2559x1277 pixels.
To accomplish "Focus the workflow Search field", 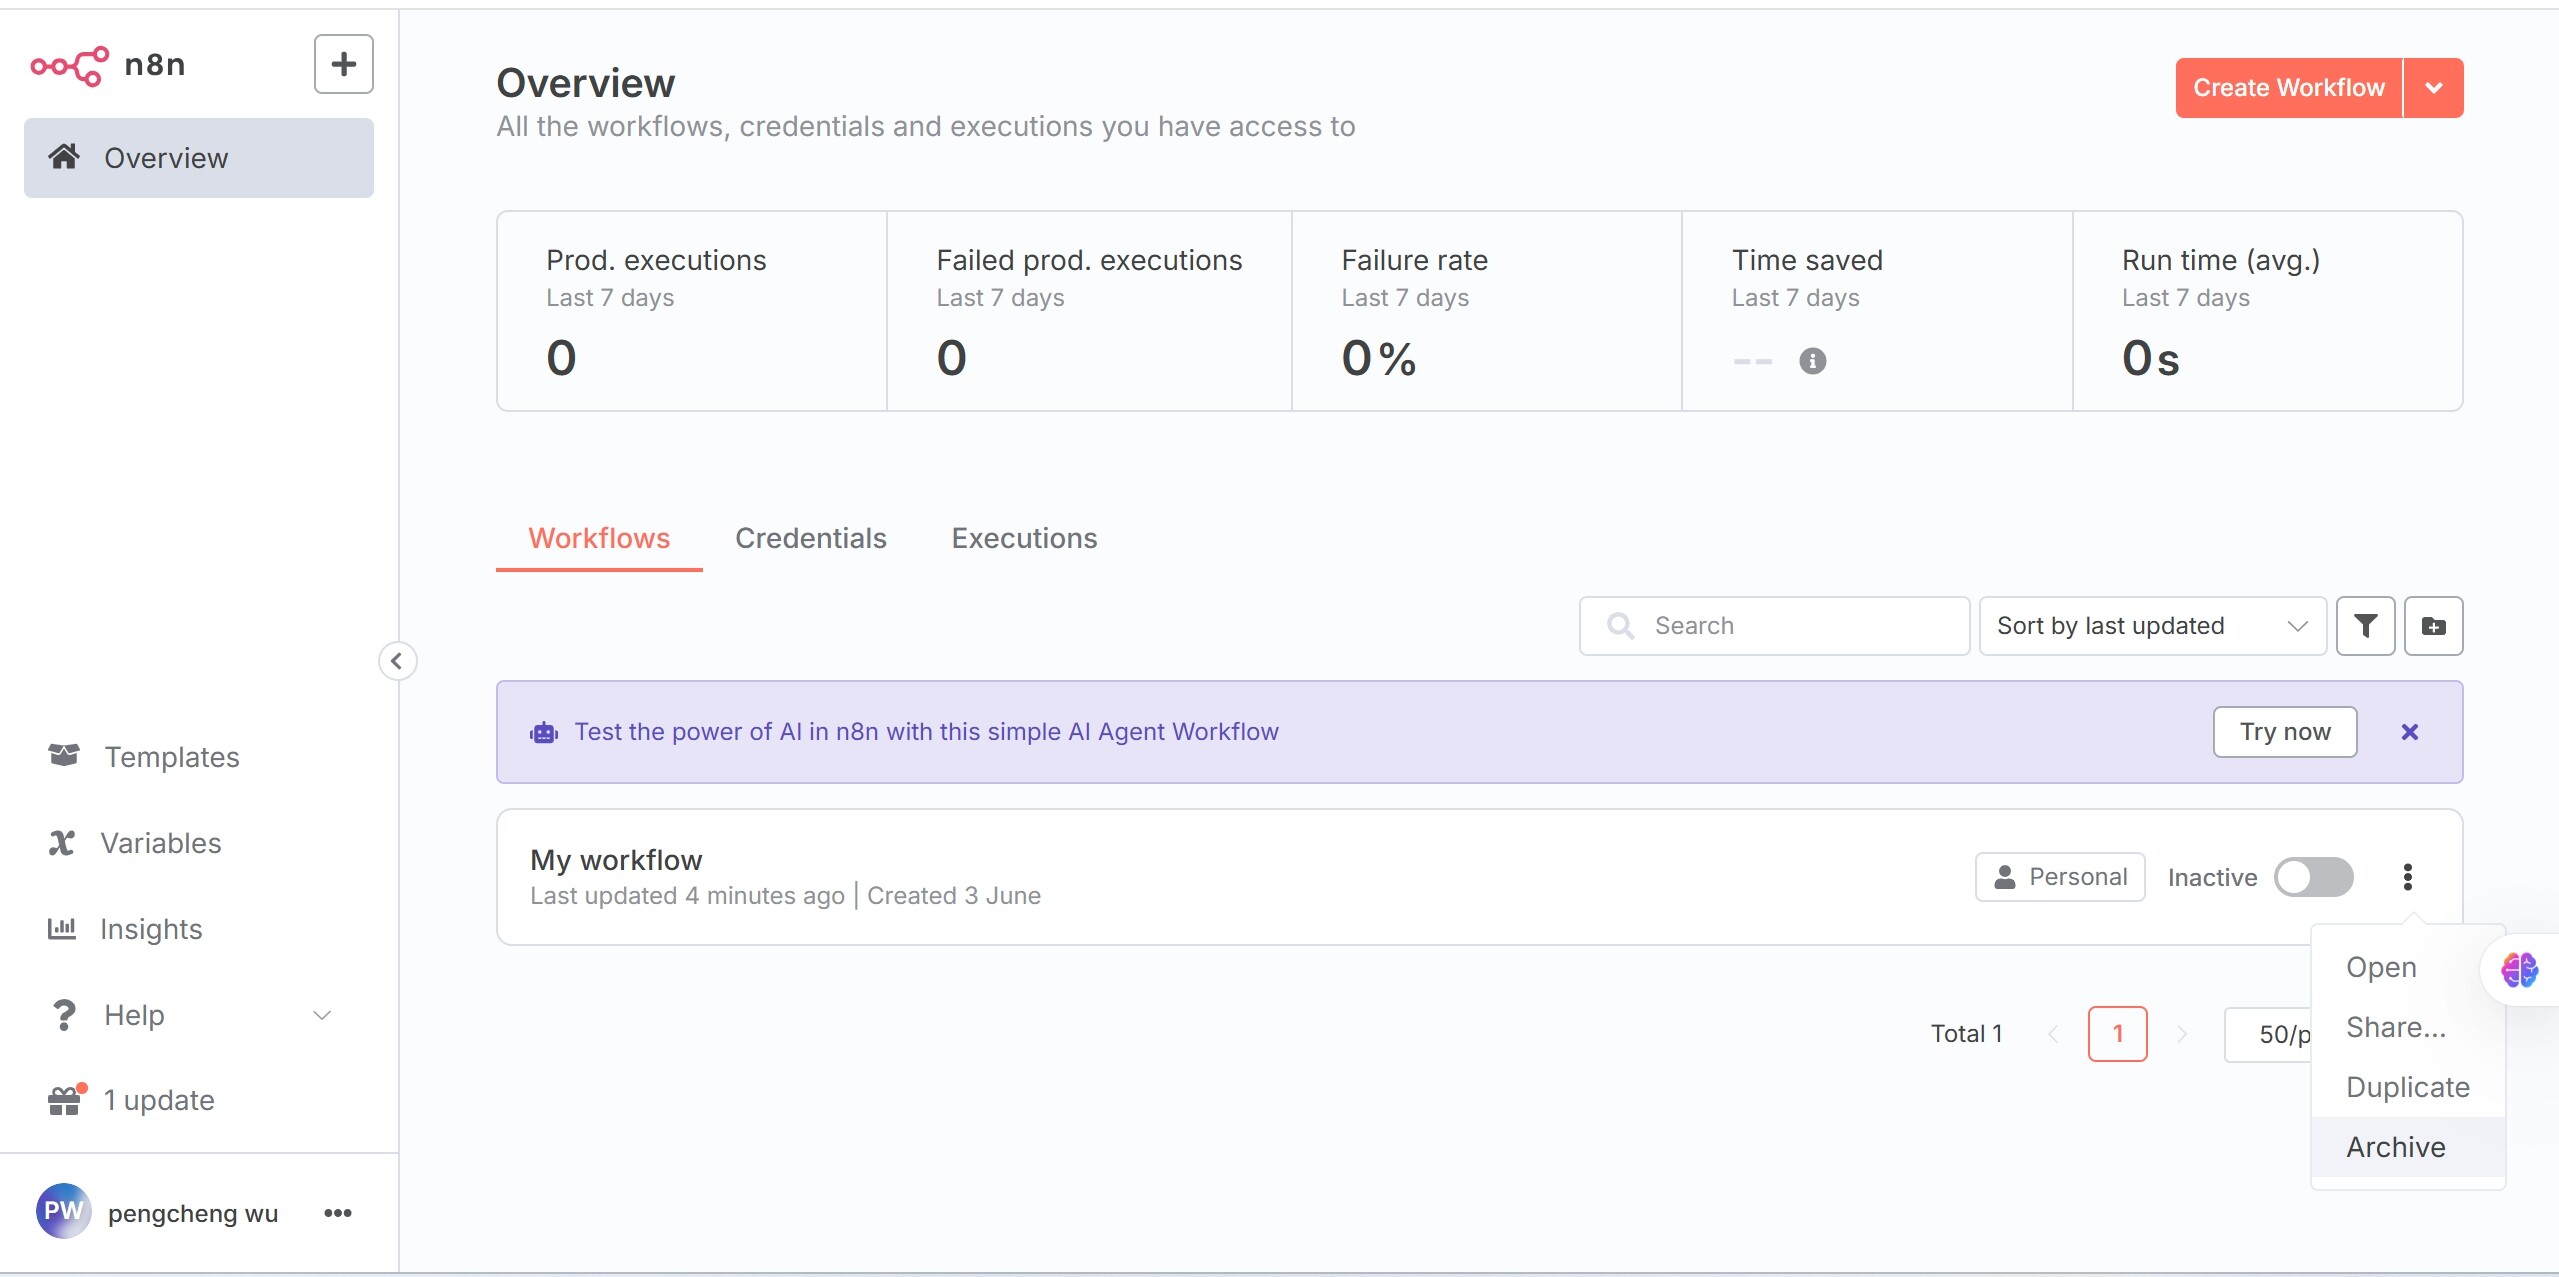I will tap(1774, 626).
